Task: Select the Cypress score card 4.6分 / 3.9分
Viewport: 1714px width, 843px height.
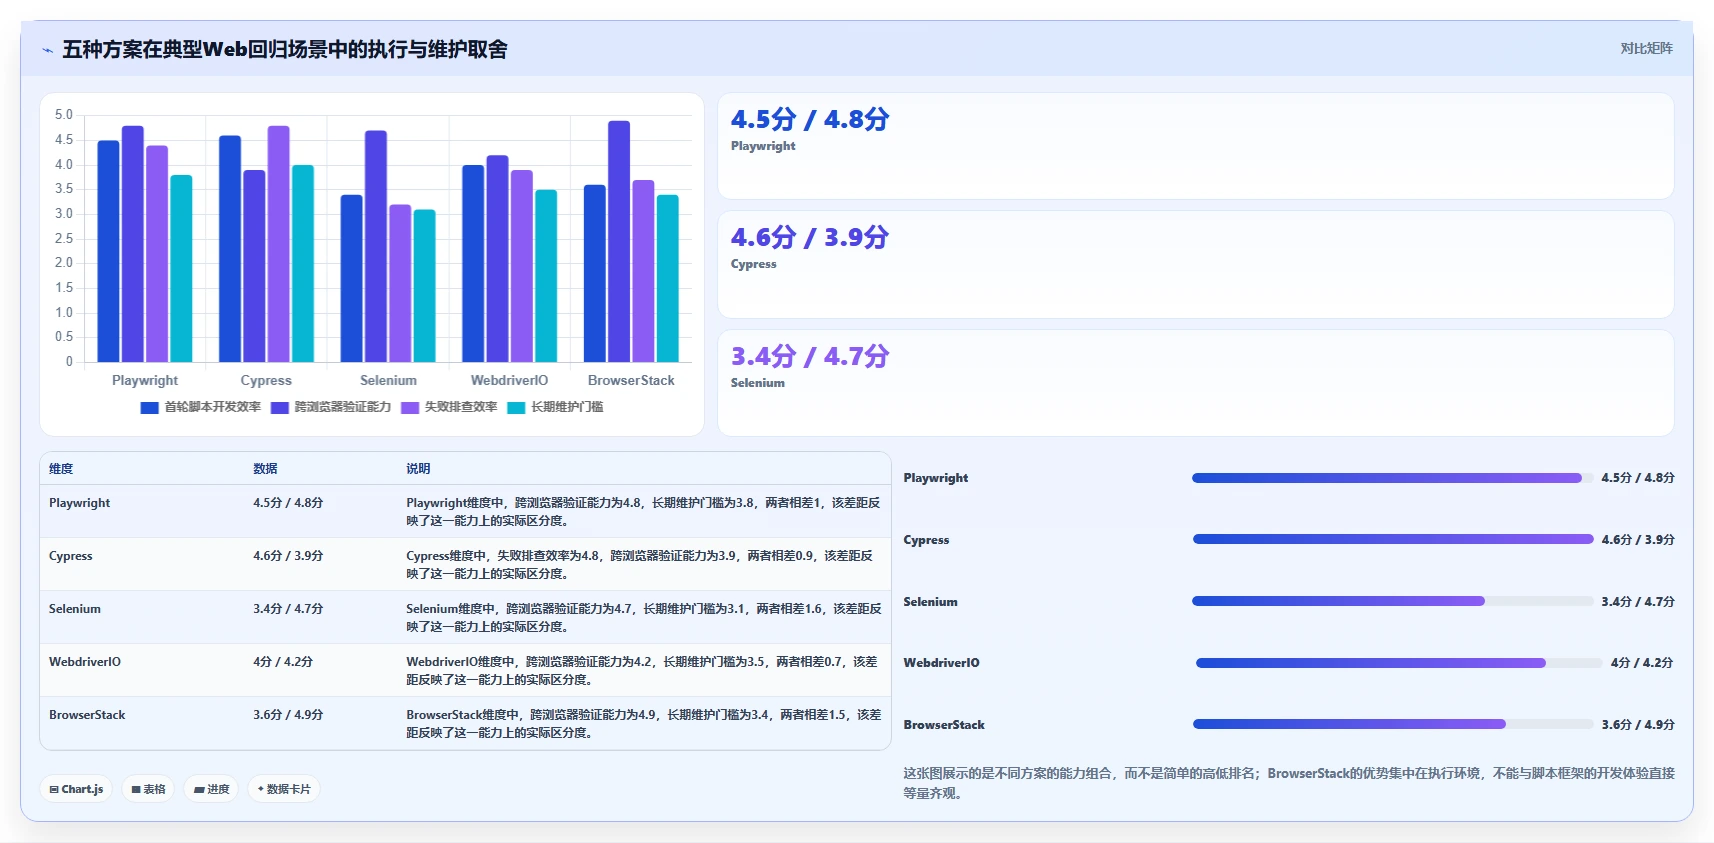Action: pos(1195,264)
